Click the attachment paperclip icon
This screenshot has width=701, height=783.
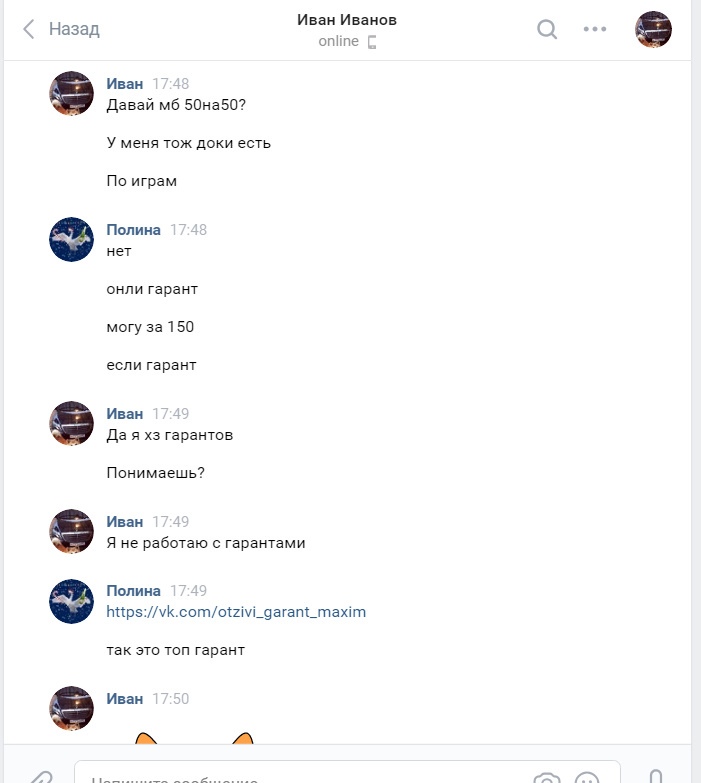pos(40,777)
